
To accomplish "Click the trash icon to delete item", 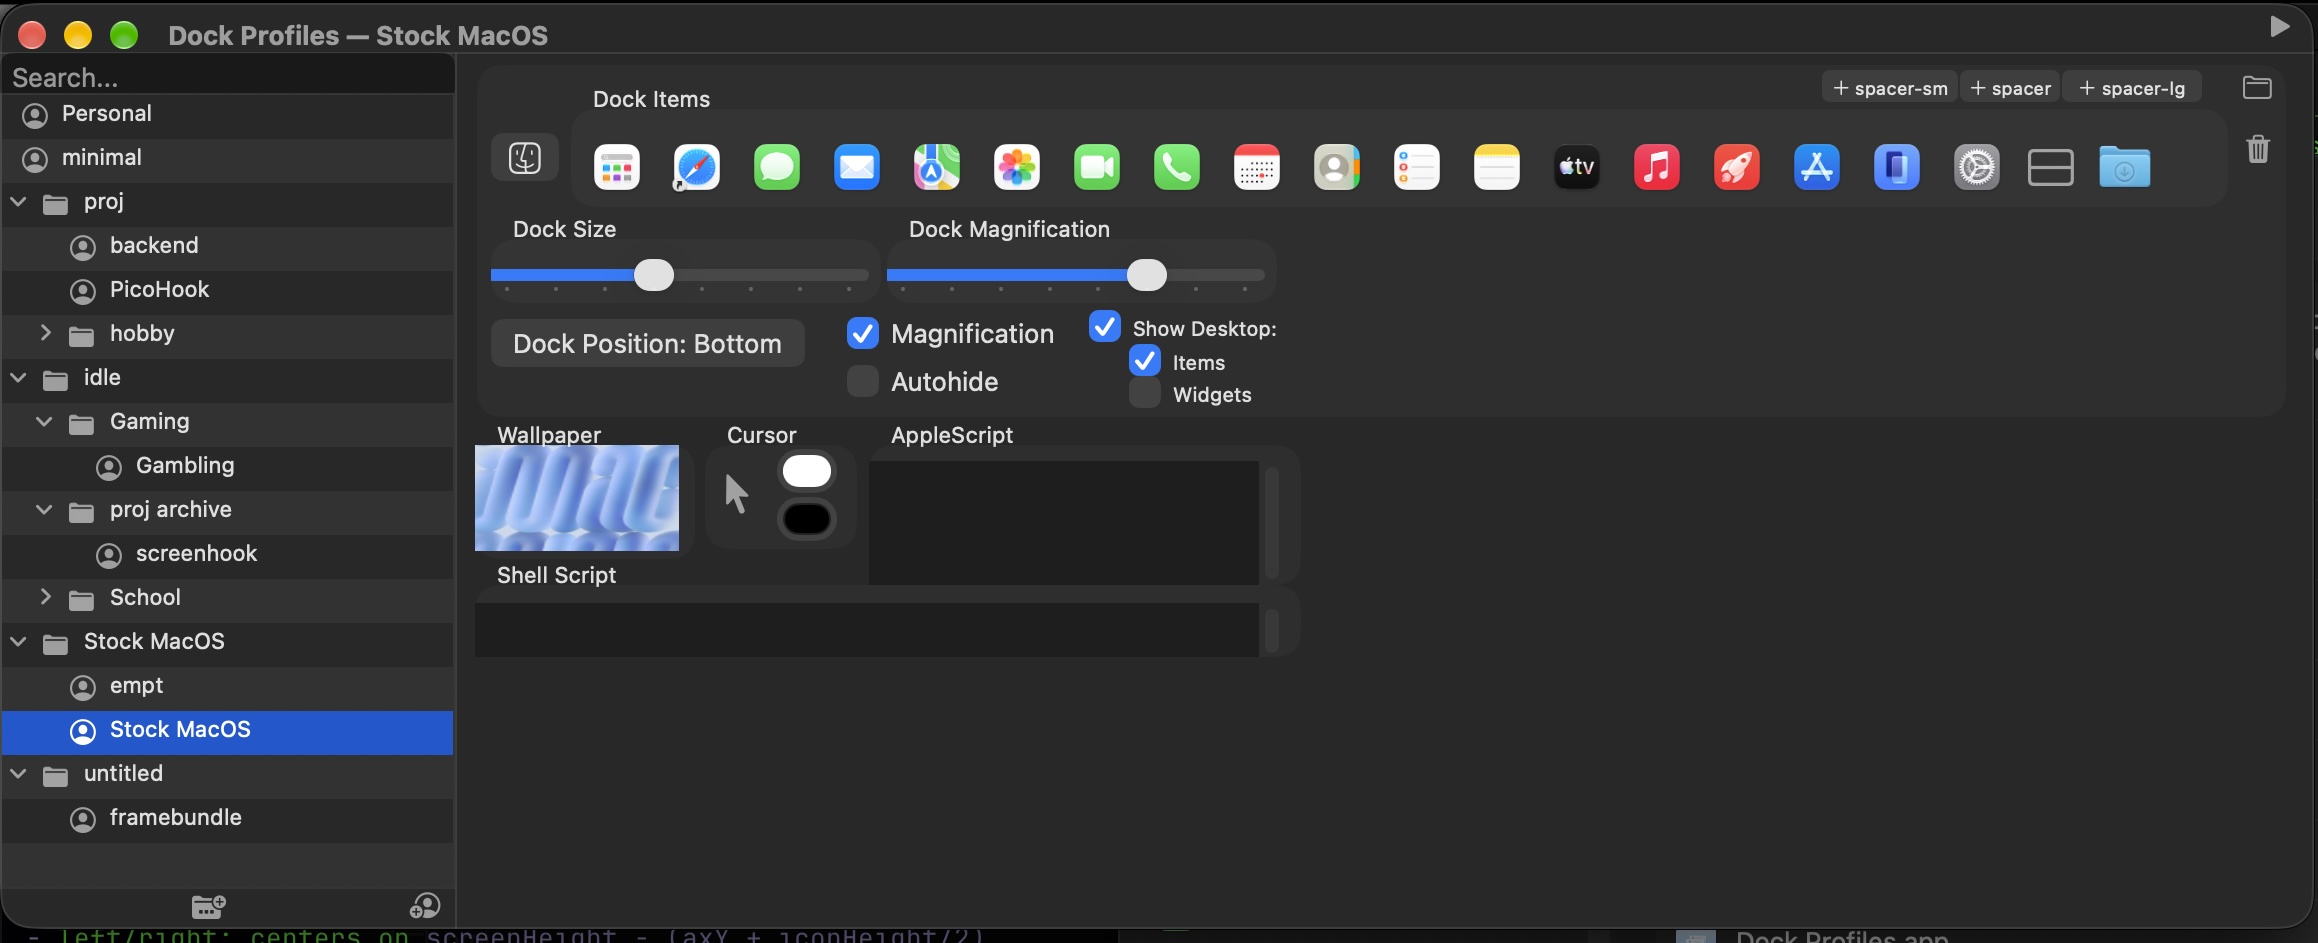I will (x=2258, y=149).
